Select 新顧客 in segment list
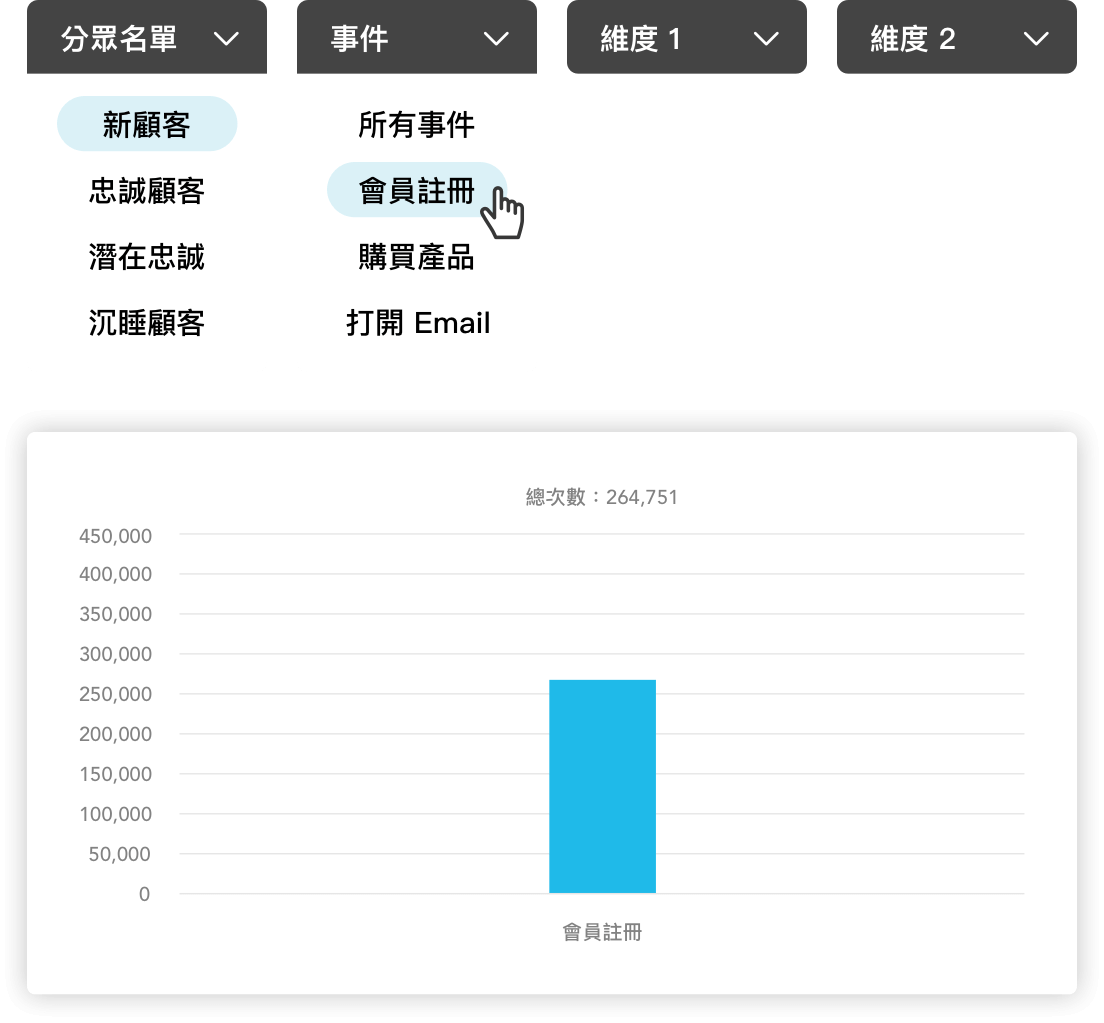Viewport: 1104px width, 1023px height. coord(147,124)
